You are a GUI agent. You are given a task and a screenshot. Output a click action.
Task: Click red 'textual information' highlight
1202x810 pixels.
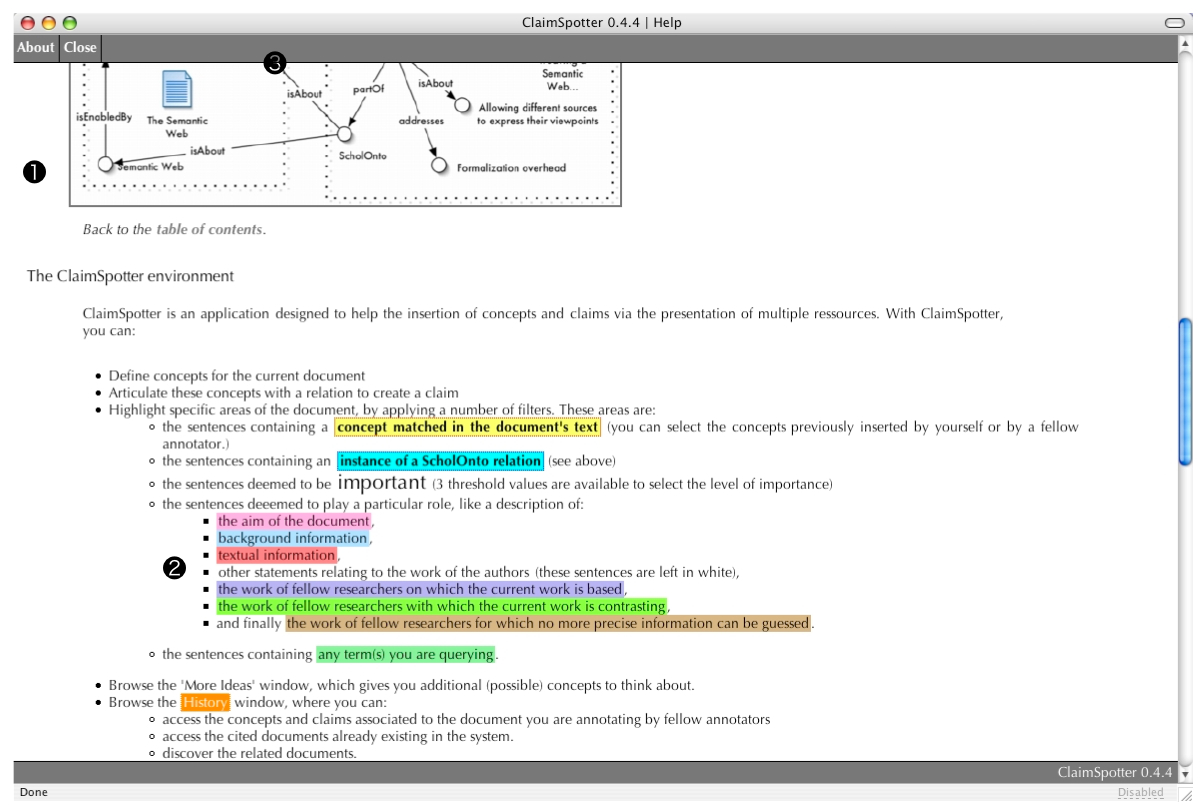pyautogui.click(x=276, y=555)
